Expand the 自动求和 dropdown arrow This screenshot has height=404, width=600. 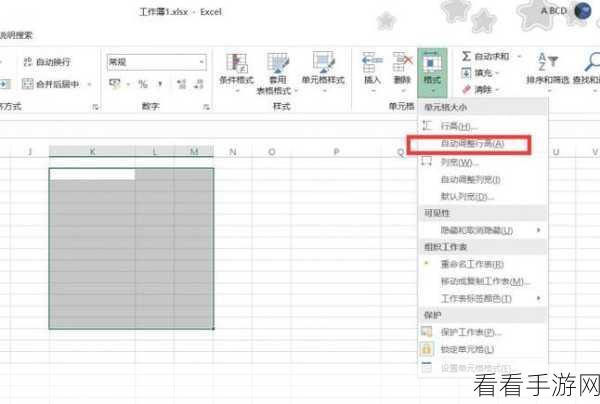[x=519, y=57]
